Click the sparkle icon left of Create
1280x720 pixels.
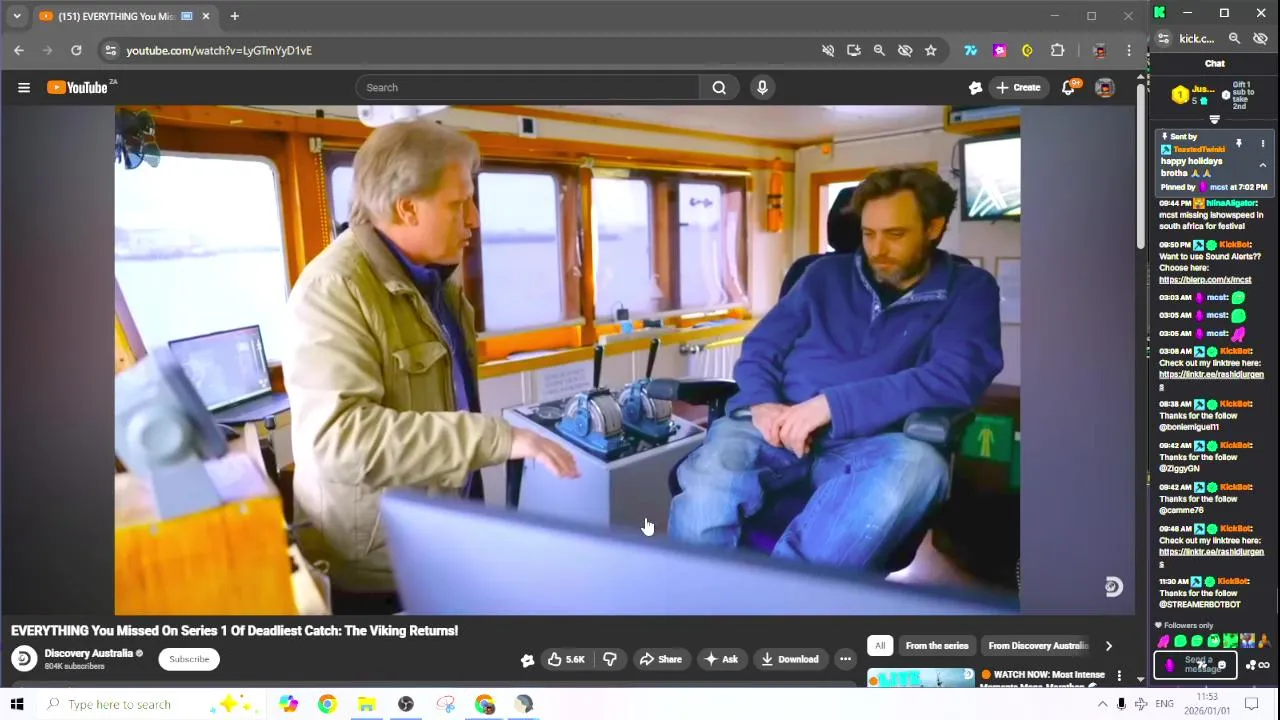(x=976, y=88)
